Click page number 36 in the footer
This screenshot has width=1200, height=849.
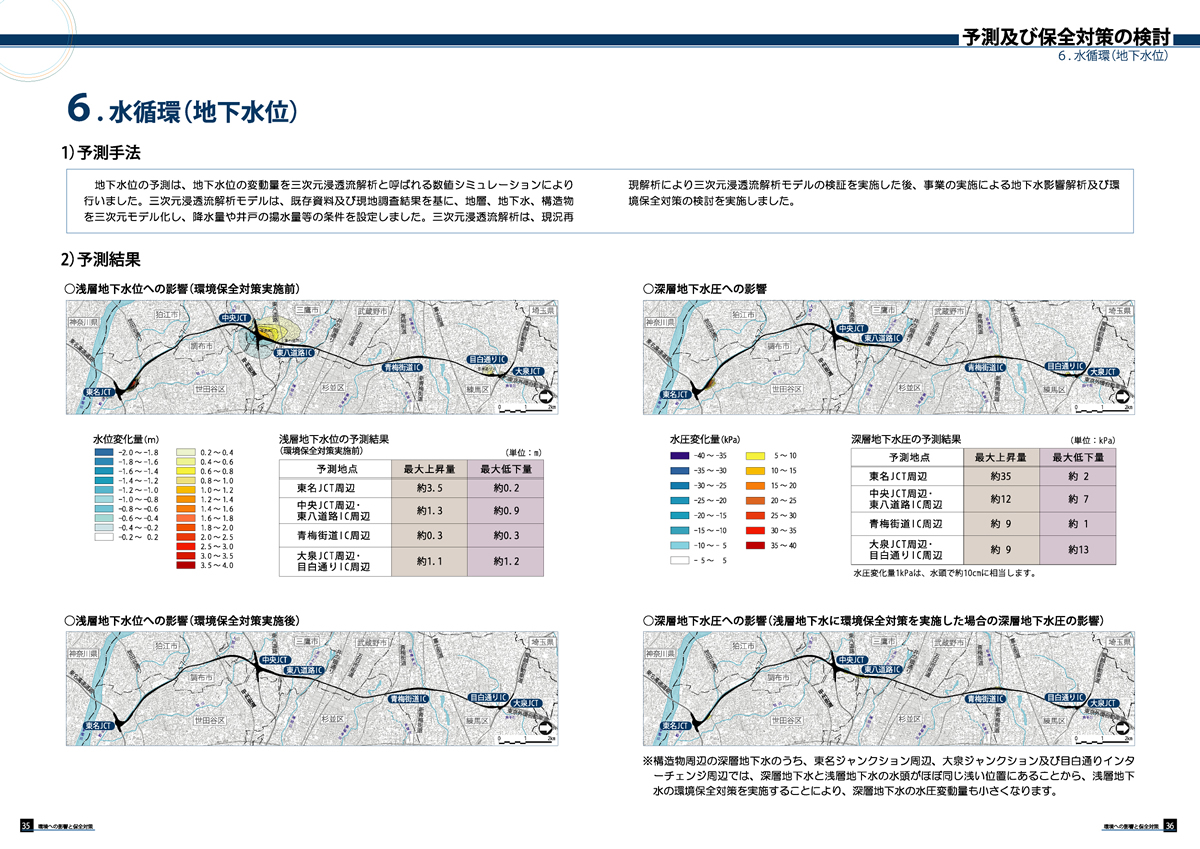pos(1172,825)
